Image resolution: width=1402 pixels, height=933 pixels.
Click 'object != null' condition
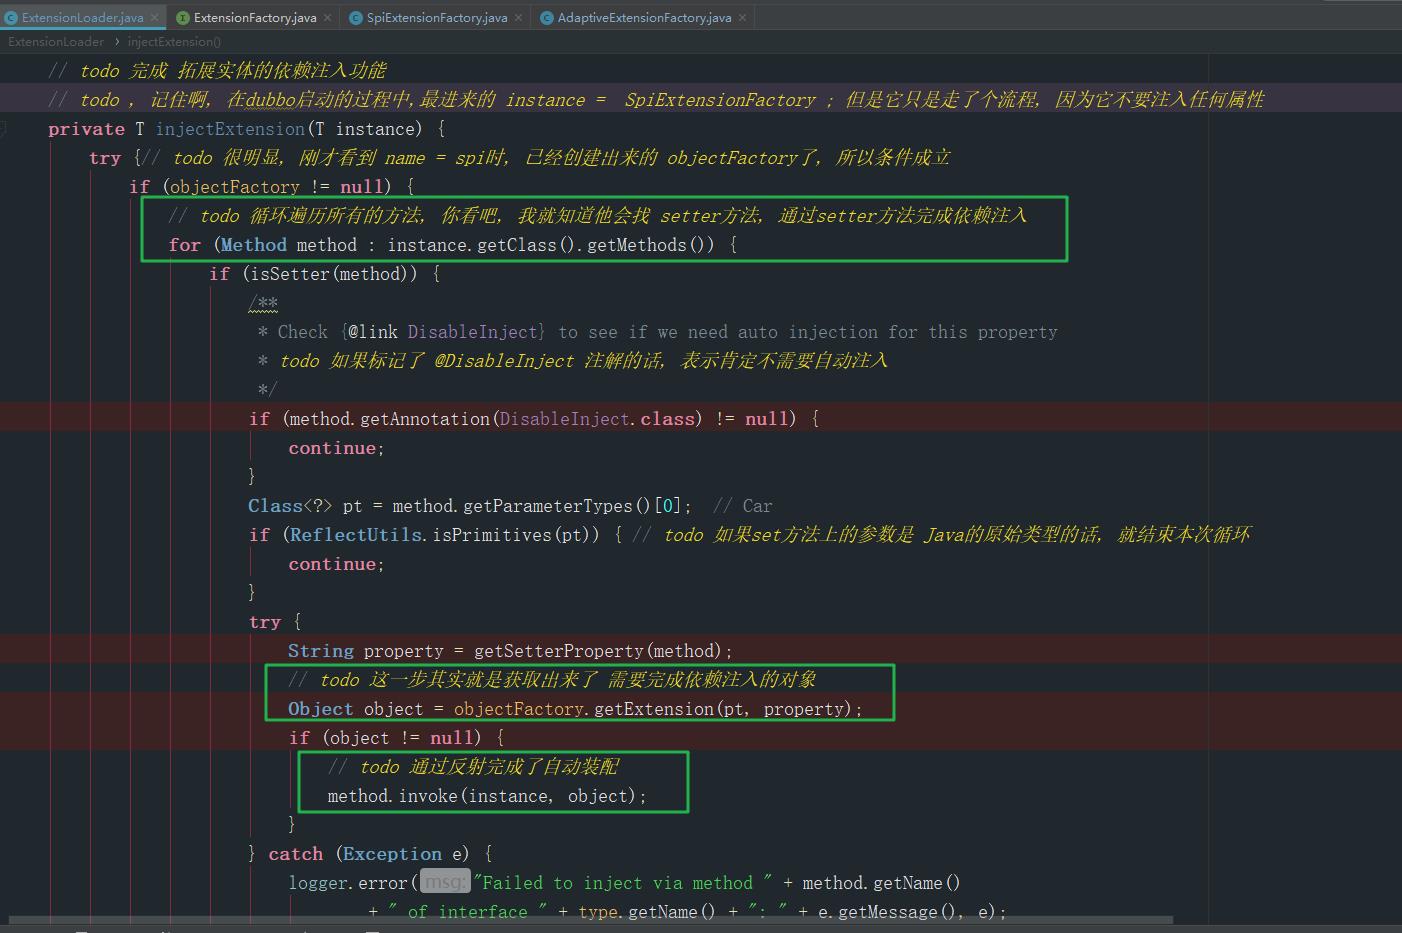400,738
